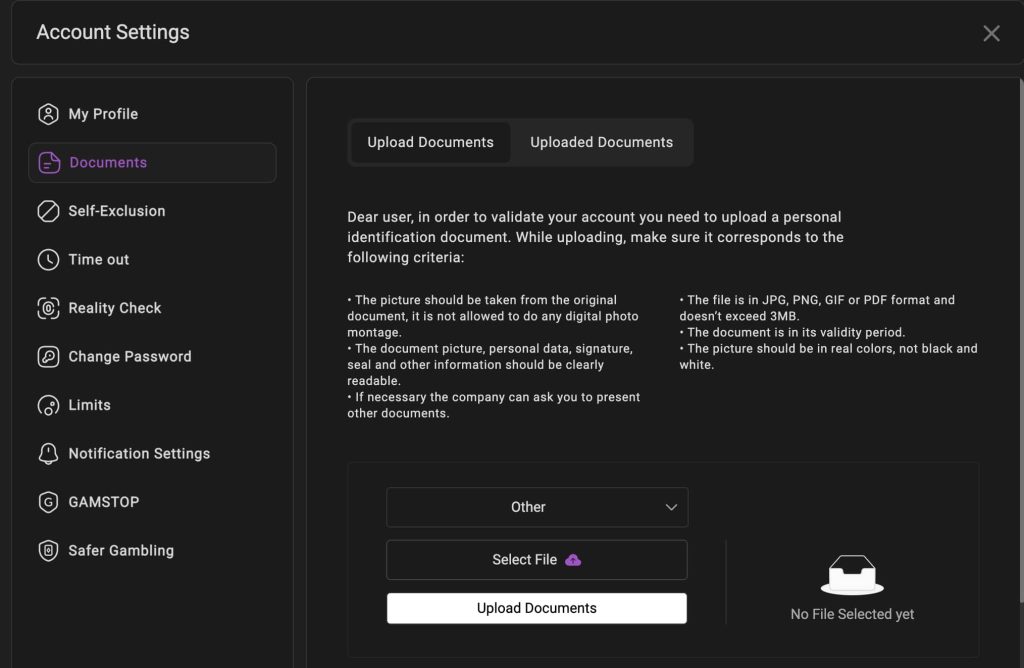Click the Safer Gambling shield icon

point(48,551)
